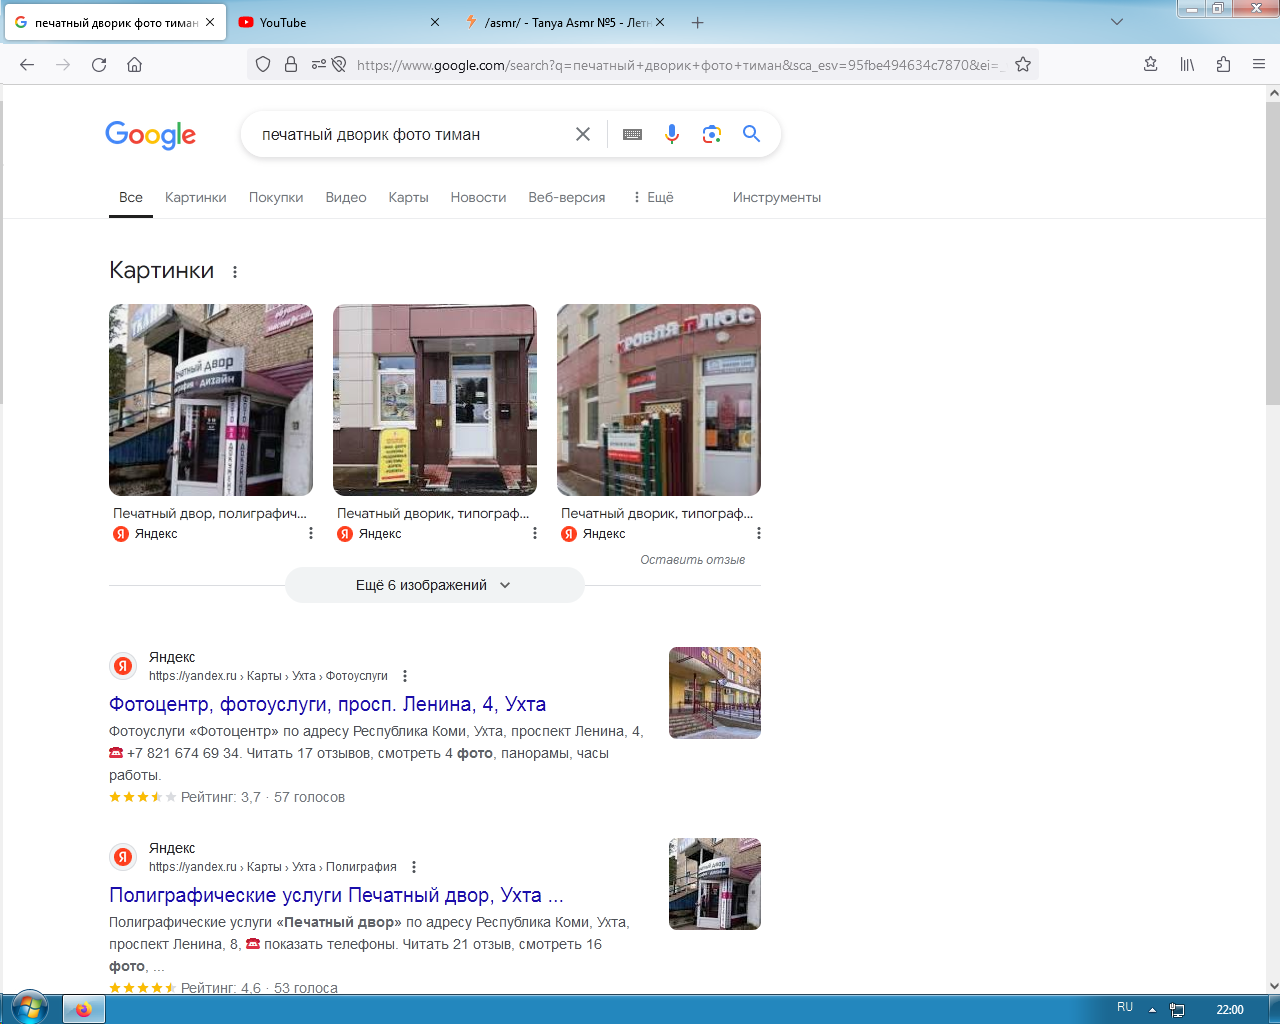This screenshot has height=1024, width=1280.
Task: Open the browser home page
Action: click(x=134, y=65)
